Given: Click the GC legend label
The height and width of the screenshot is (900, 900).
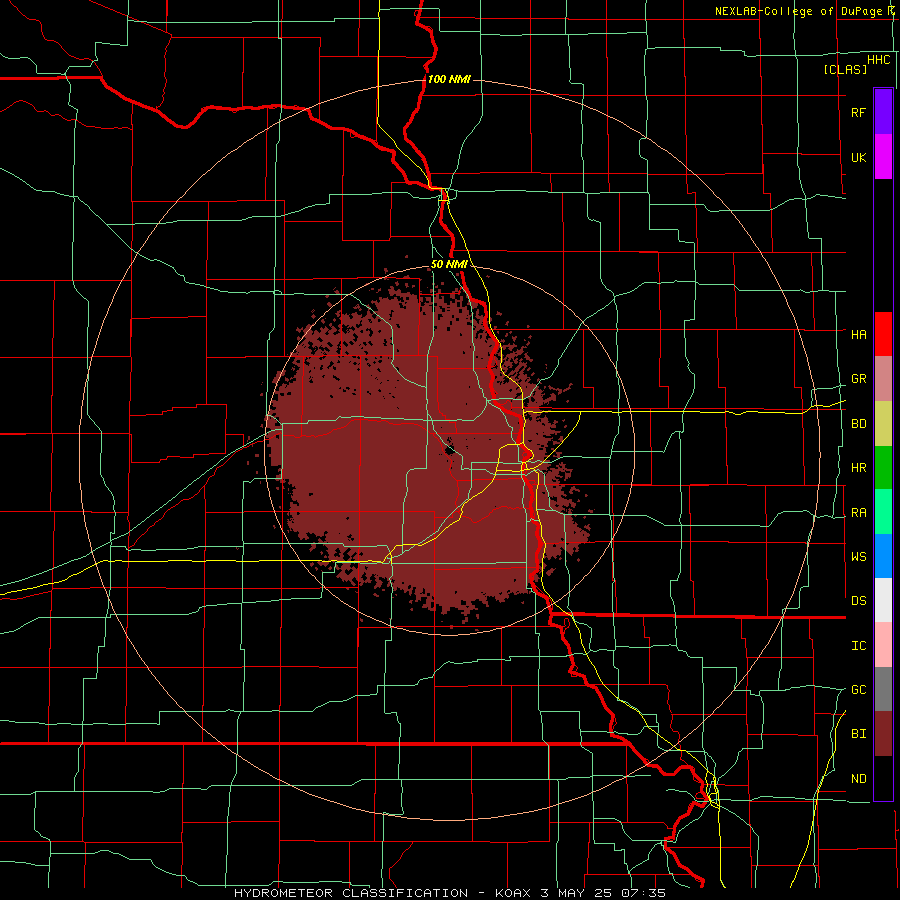Looking at the screenshot, I should click(x=858, y=690).
